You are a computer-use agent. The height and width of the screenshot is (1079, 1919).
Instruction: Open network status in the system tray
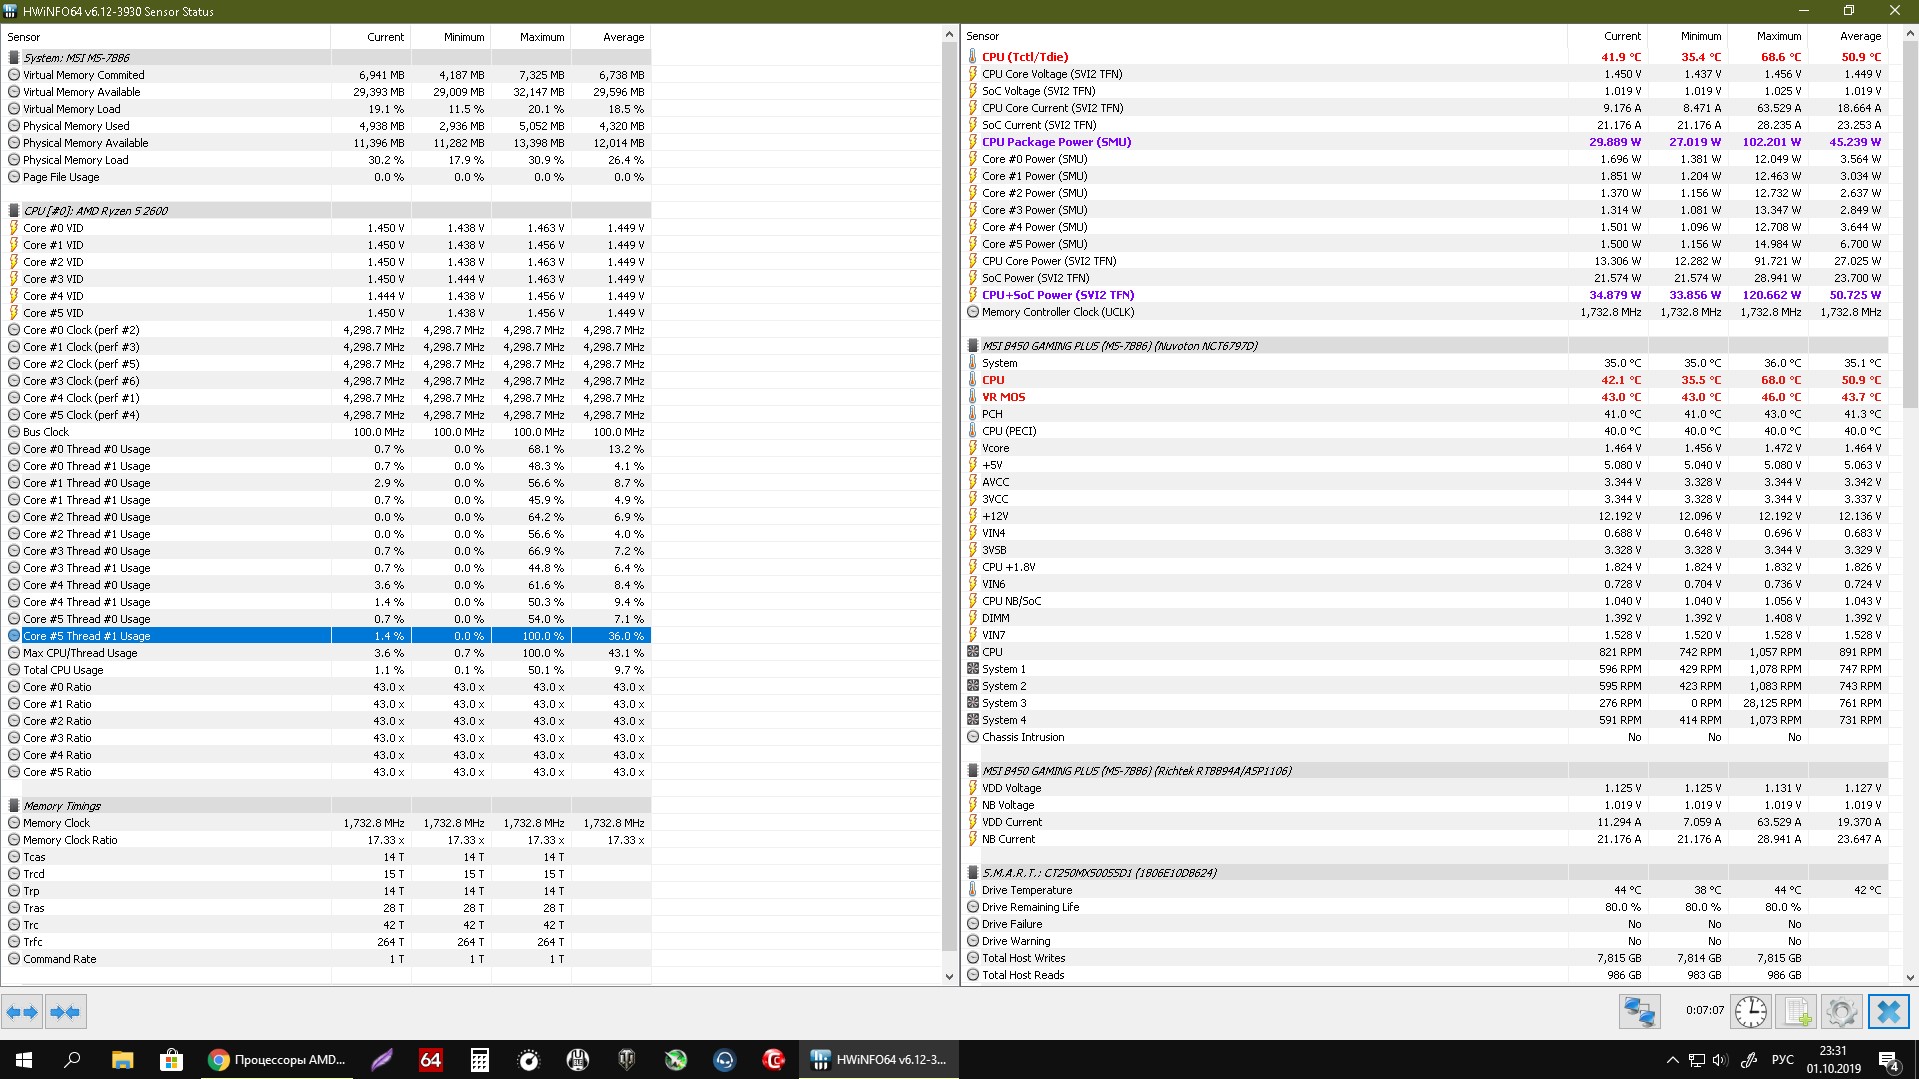coord(1697,1060)
